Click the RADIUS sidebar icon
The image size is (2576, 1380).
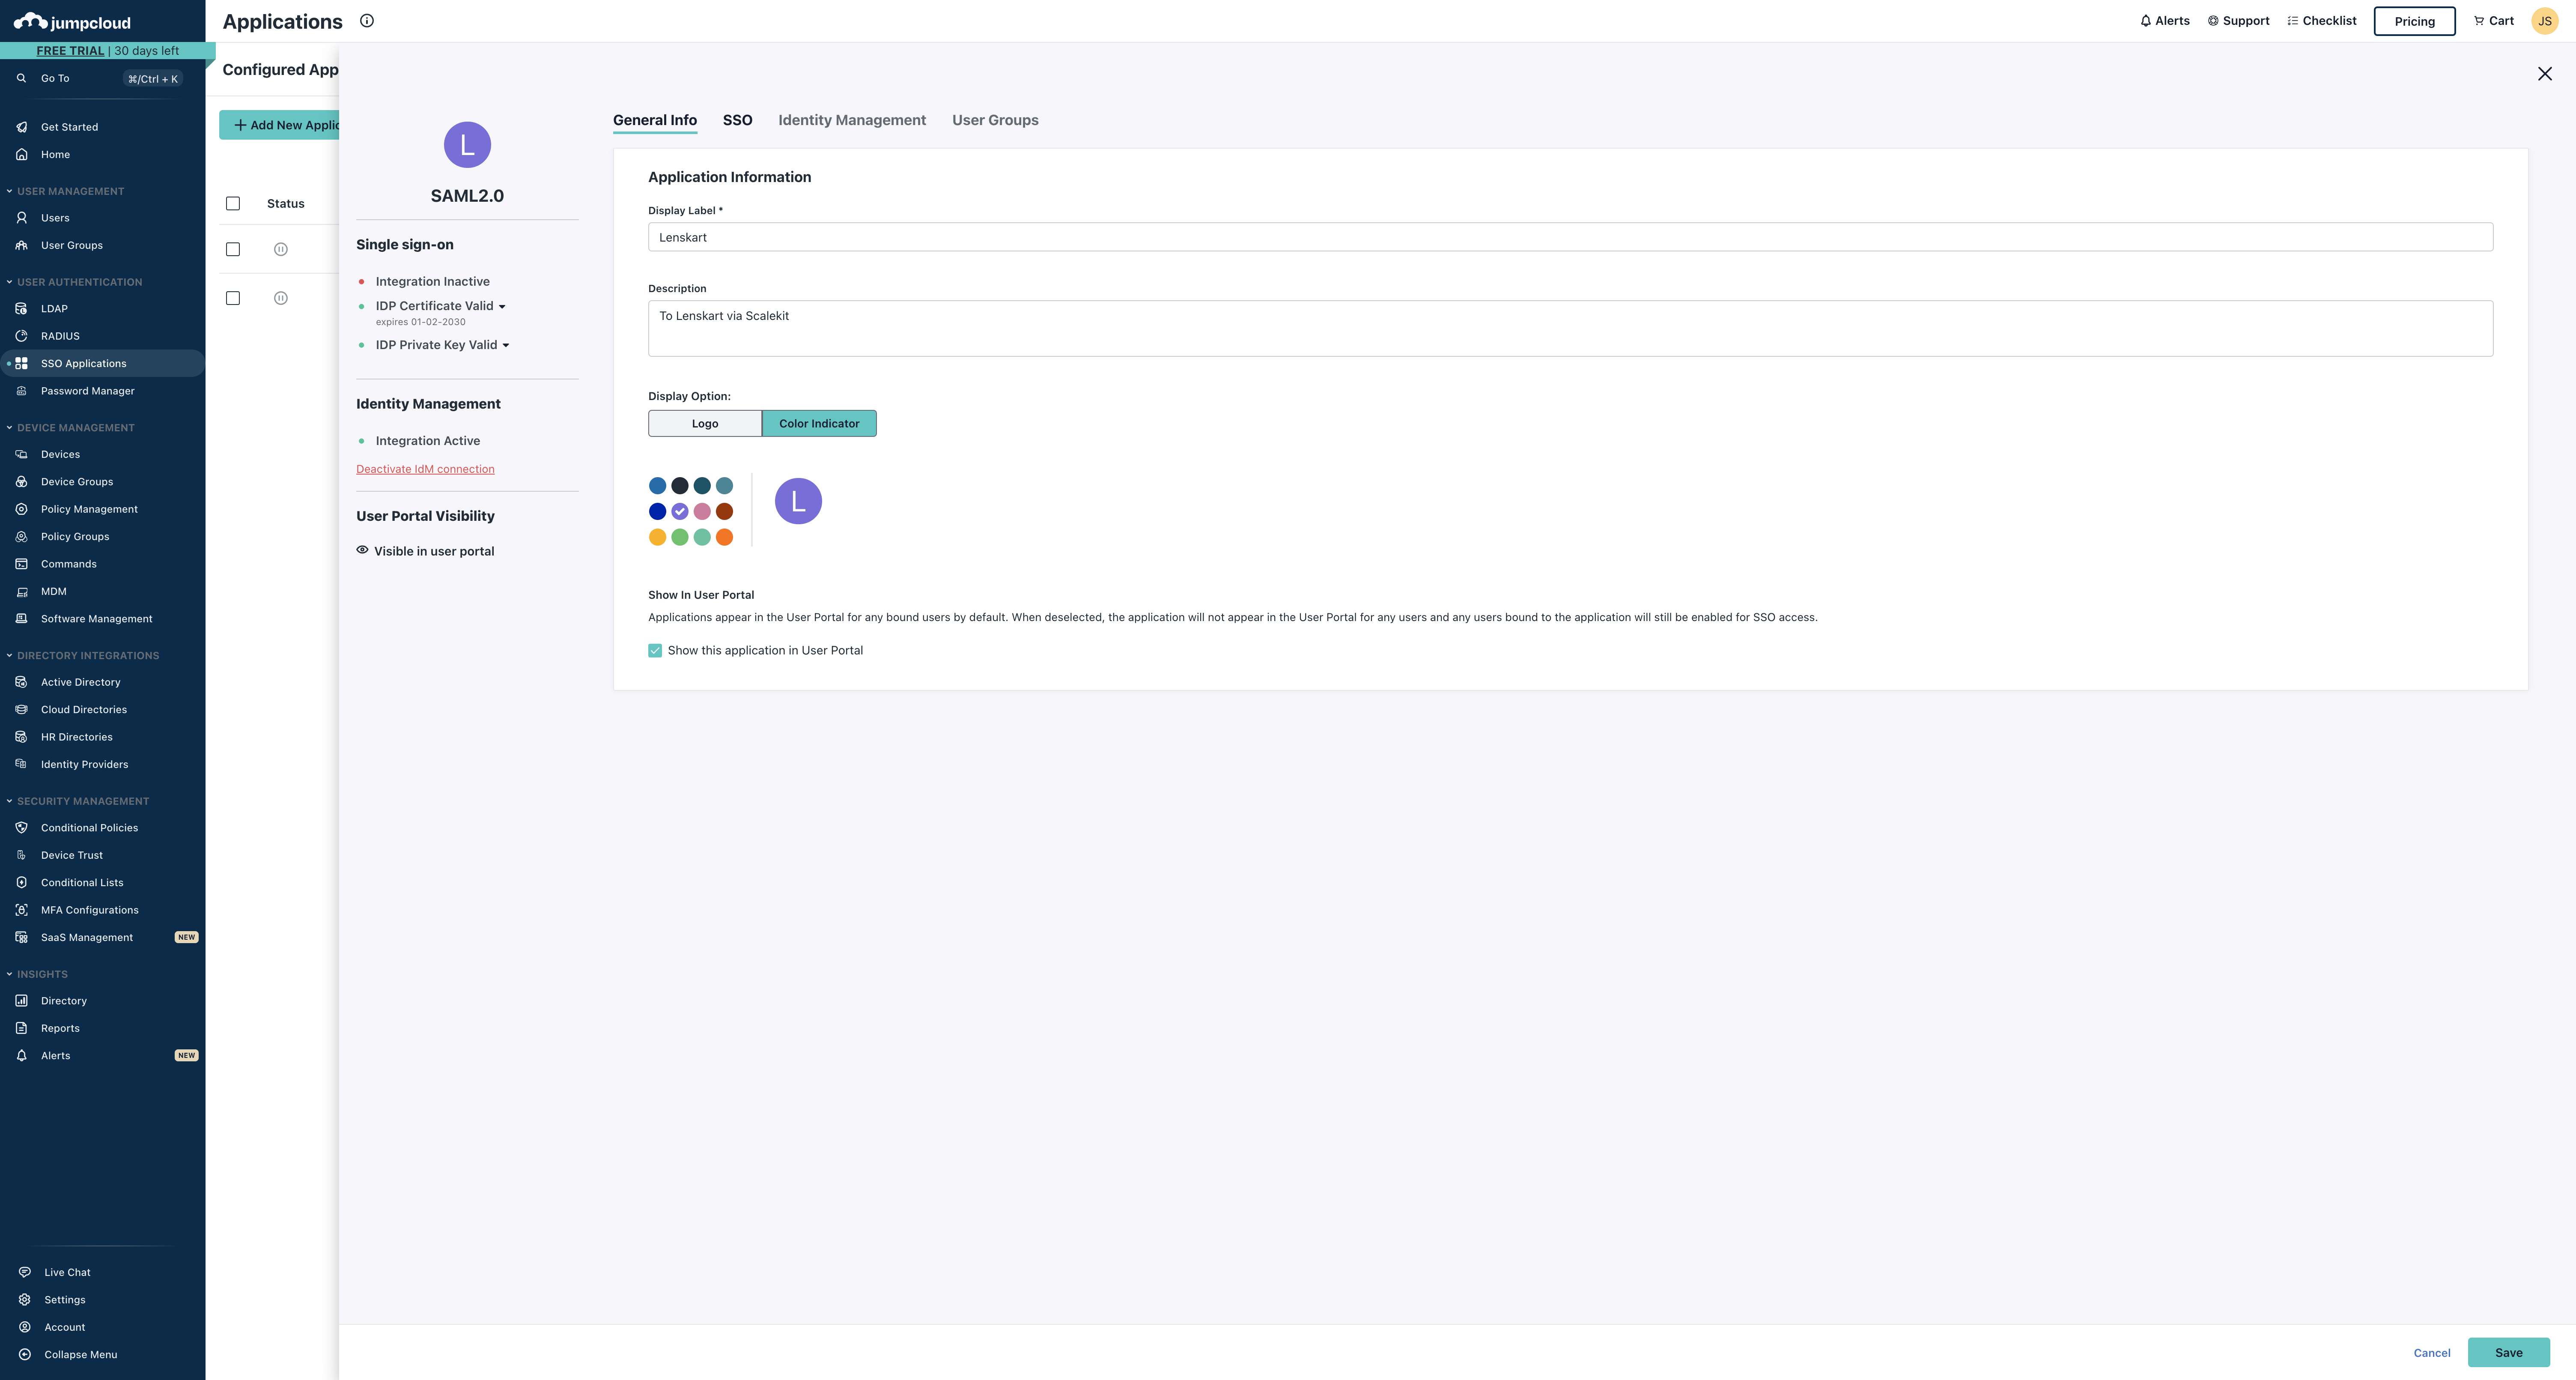(x=21, y=336)
